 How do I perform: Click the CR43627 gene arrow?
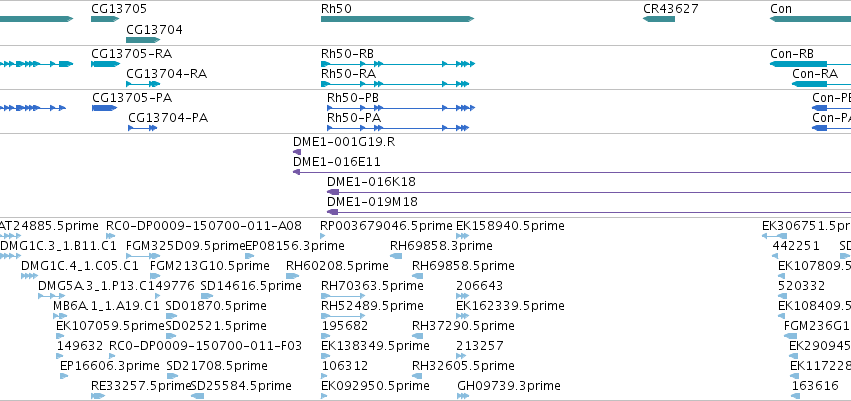[x=659, y=19]
